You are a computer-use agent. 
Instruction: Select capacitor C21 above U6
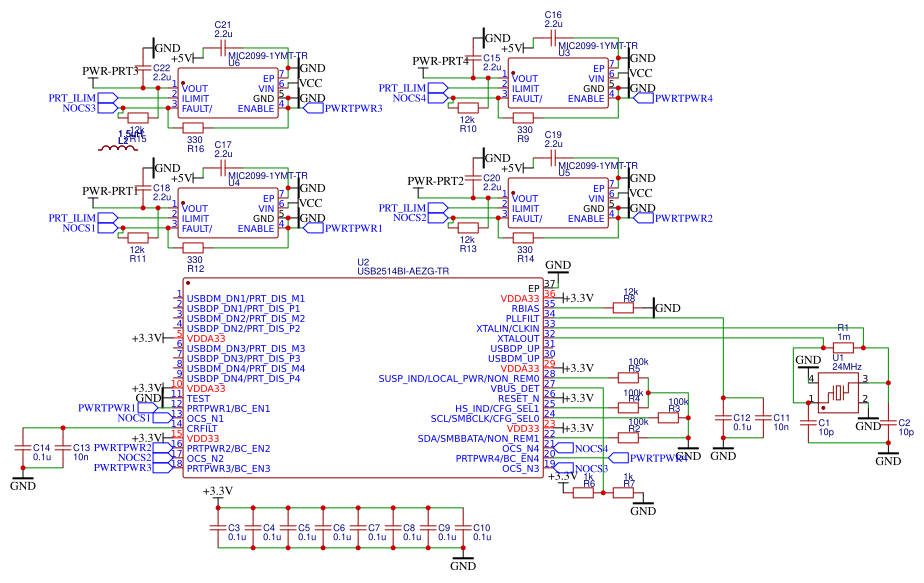point(223,48)
